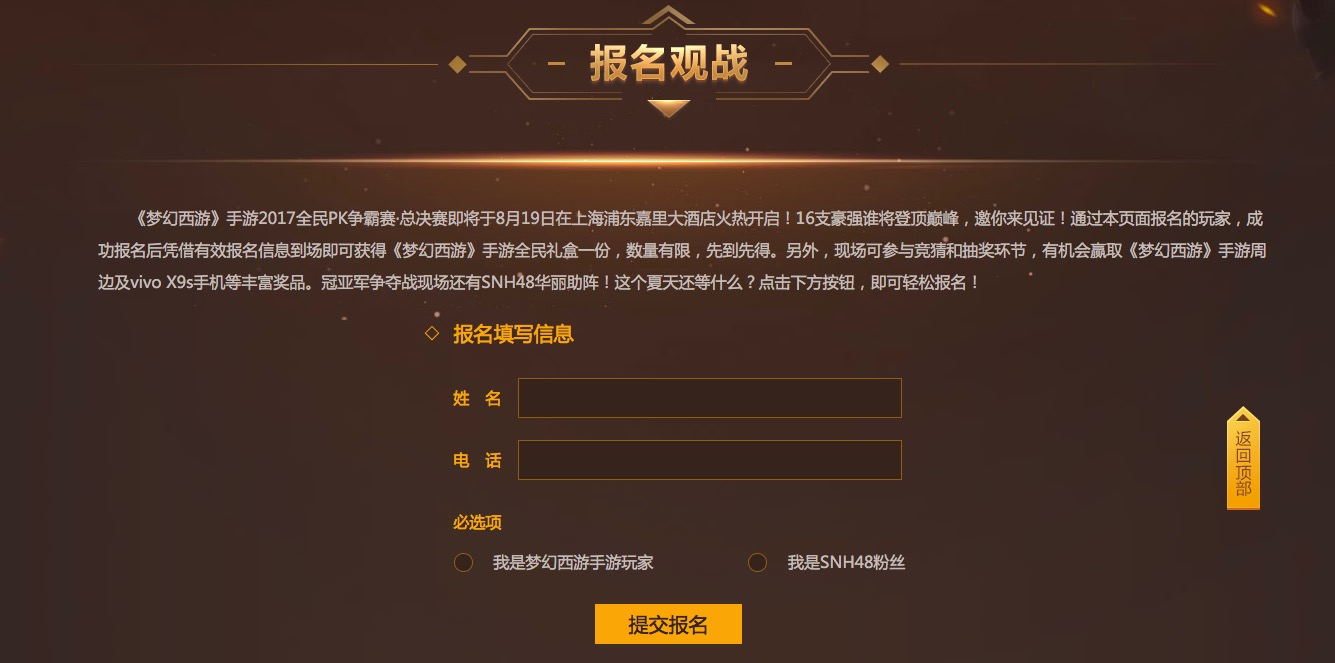This screenshot has height=663, width=1335.
Task: Click the 我是梦幻西游手游玩家 option text
Action: 573,563
